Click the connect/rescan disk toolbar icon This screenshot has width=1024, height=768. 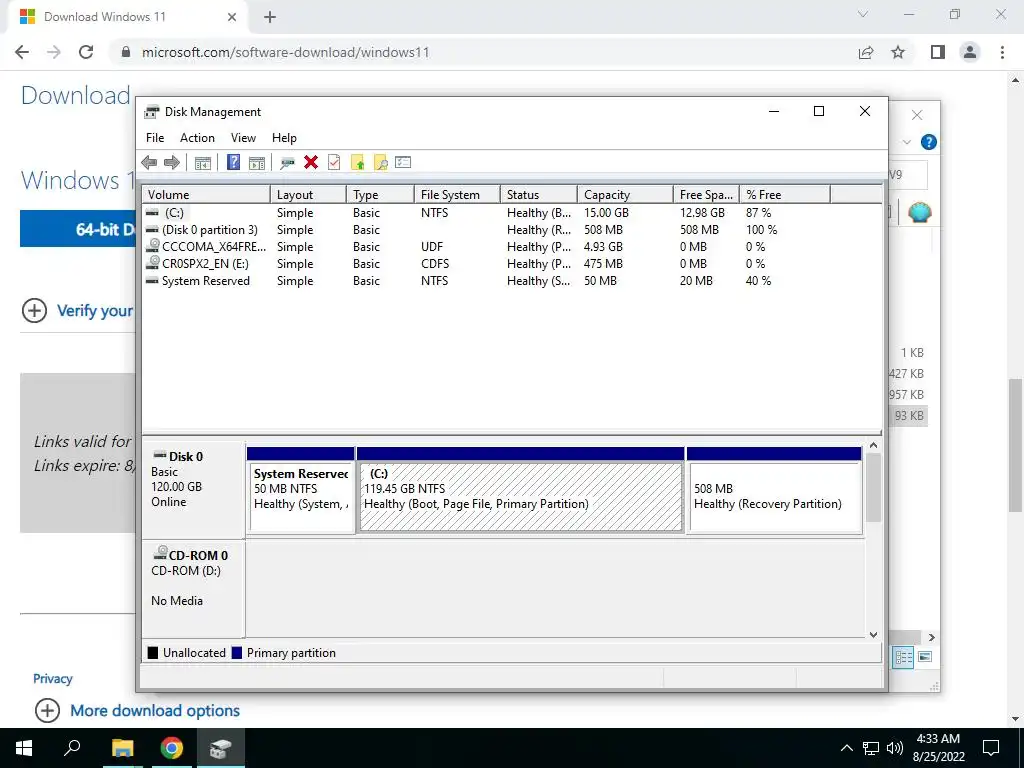click(x=287, y=163)
